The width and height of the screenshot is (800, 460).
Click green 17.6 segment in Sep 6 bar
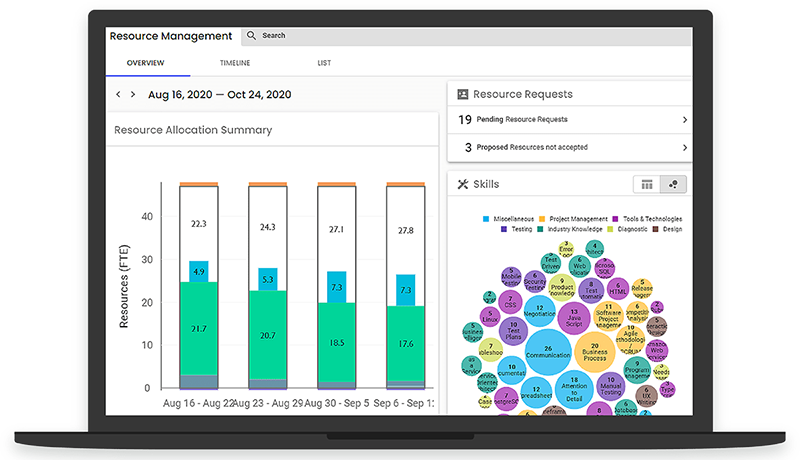406,343
